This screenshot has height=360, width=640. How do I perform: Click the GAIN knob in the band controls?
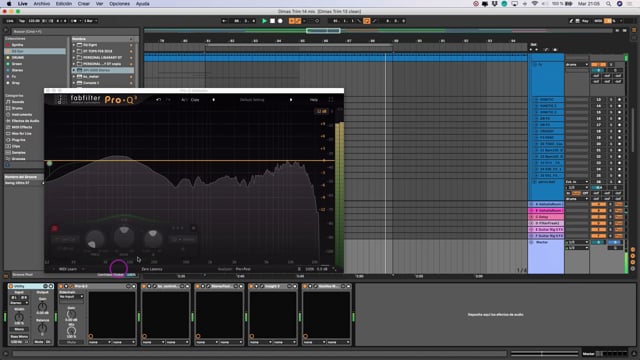[124, 236]
